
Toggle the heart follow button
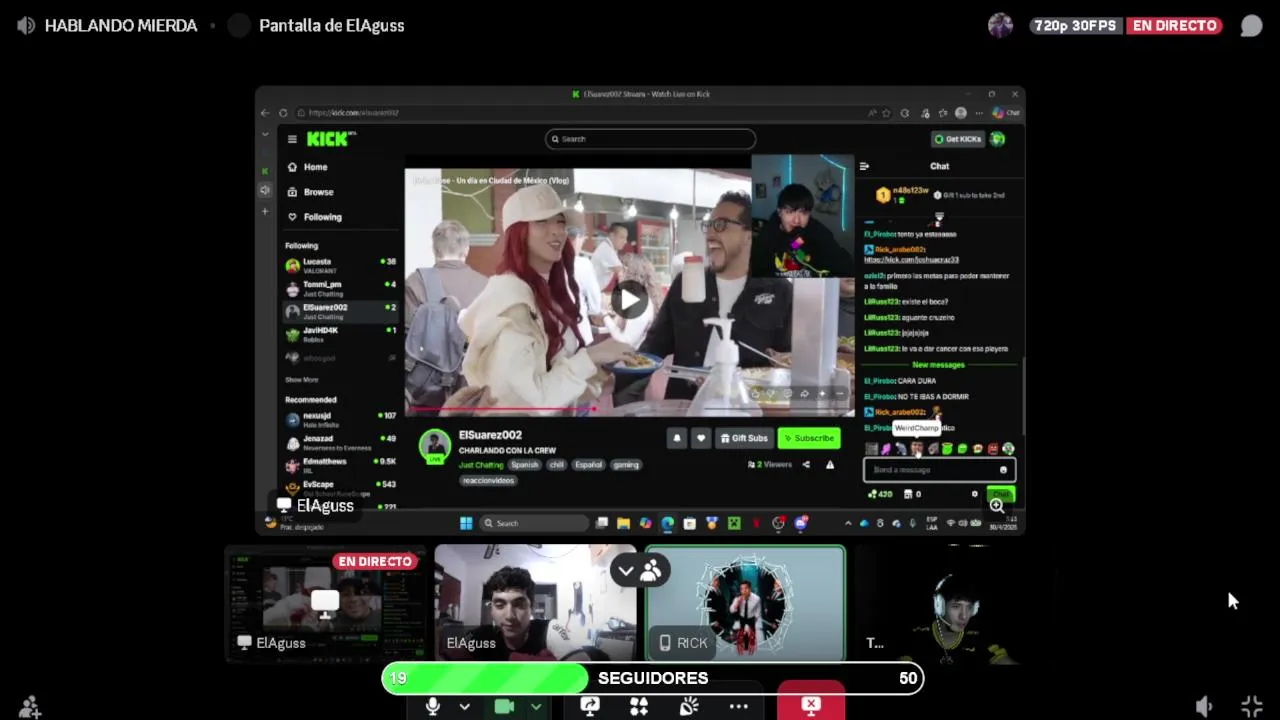coord(701,438)
